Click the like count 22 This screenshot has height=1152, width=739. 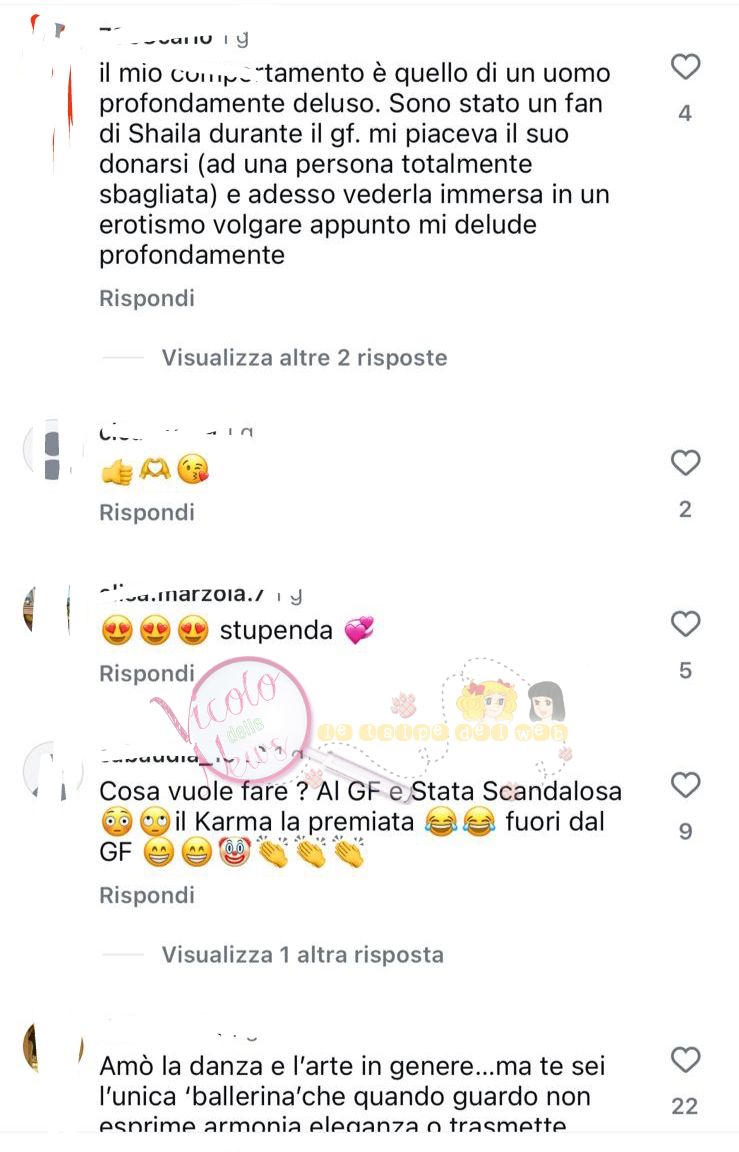685,1106
